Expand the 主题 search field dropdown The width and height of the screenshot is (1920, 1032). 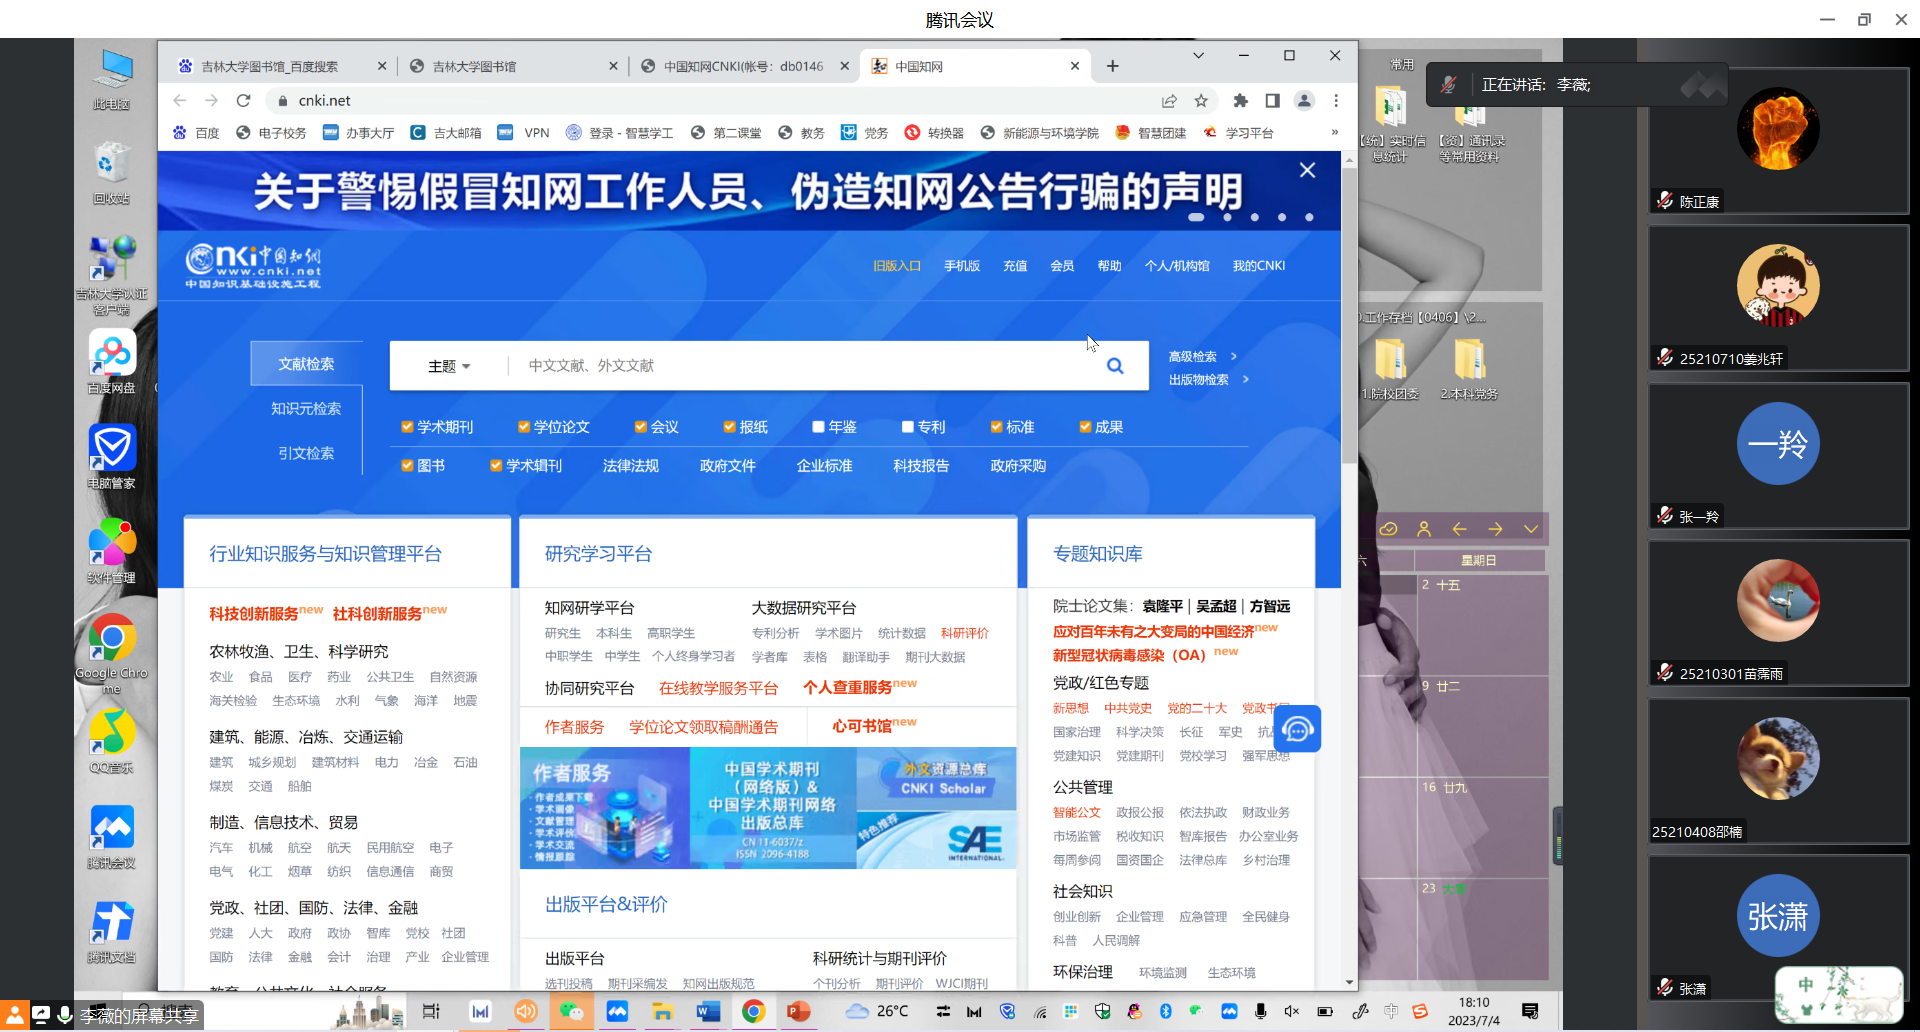(x=449, y=366)
